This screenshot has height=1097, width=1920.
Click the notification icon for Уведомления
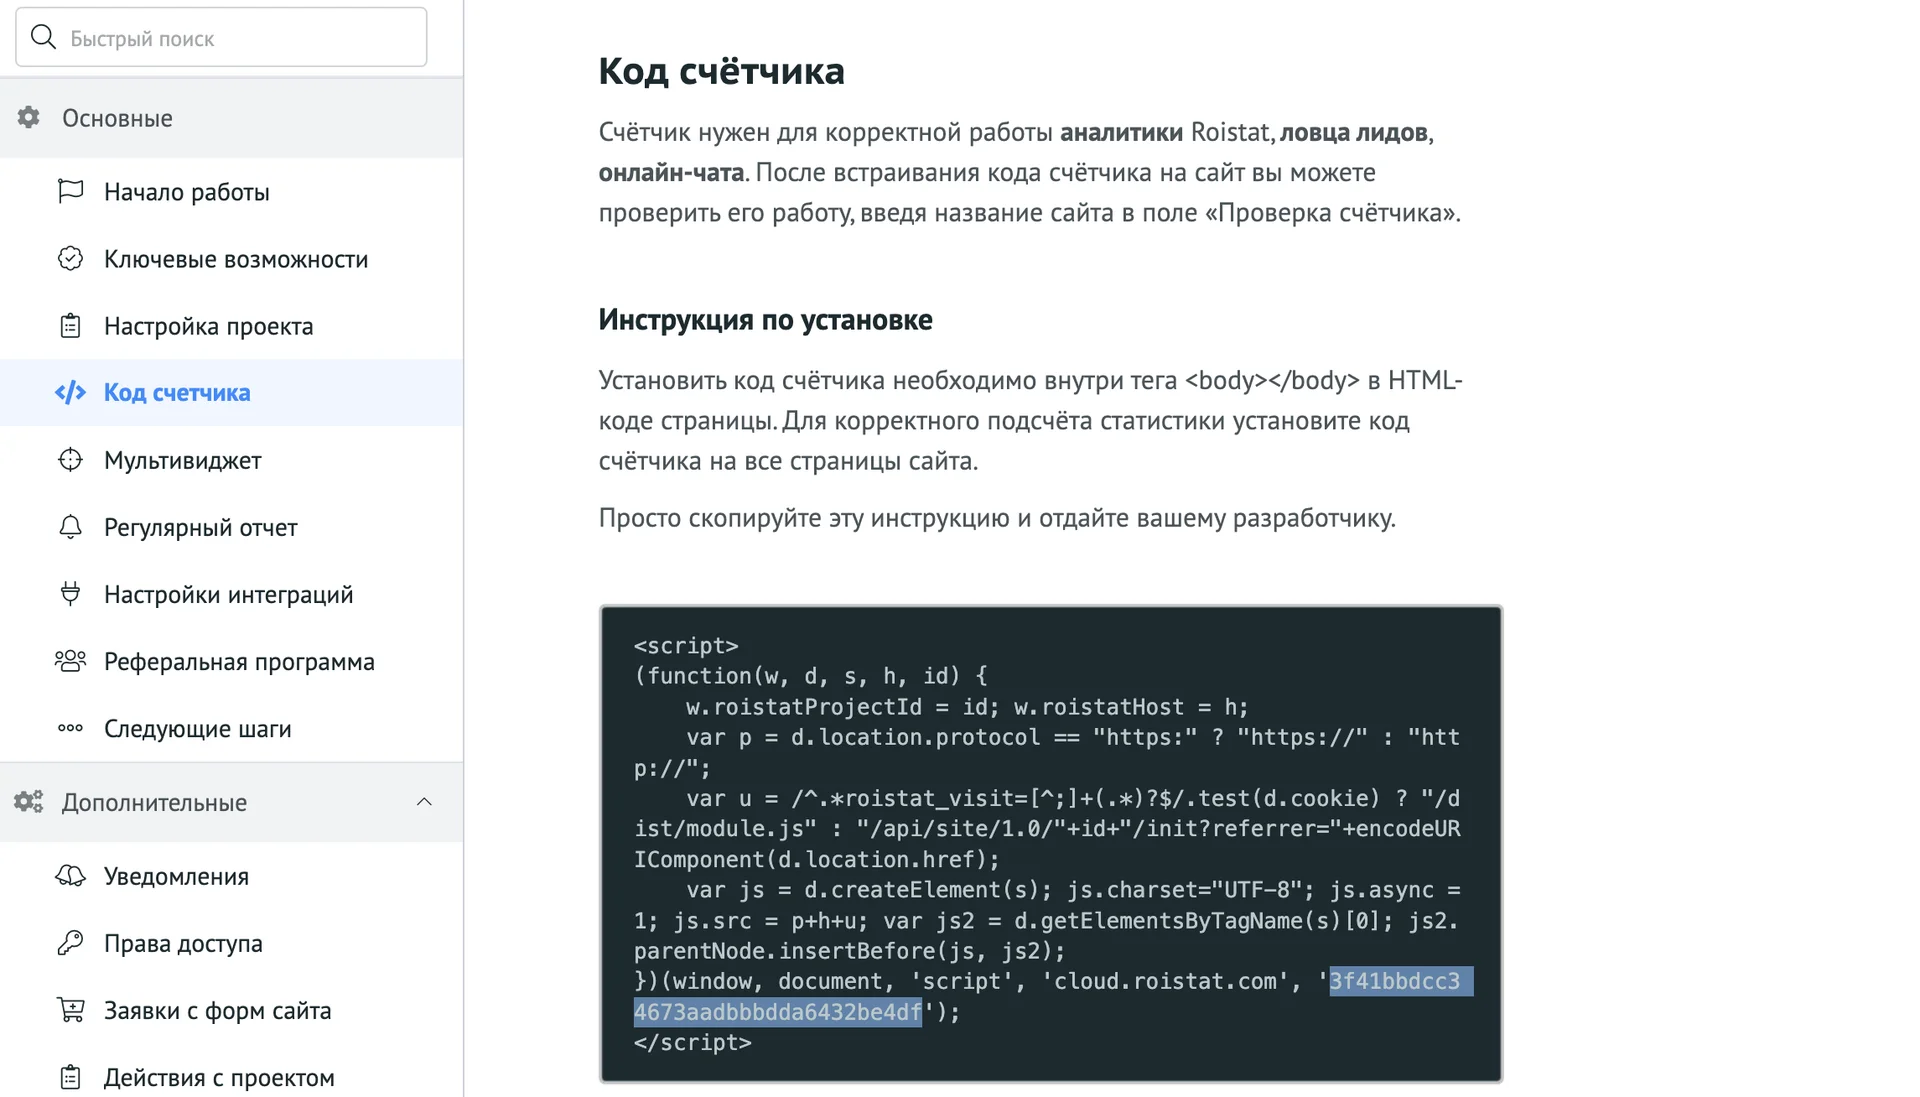tap(70, 875)
